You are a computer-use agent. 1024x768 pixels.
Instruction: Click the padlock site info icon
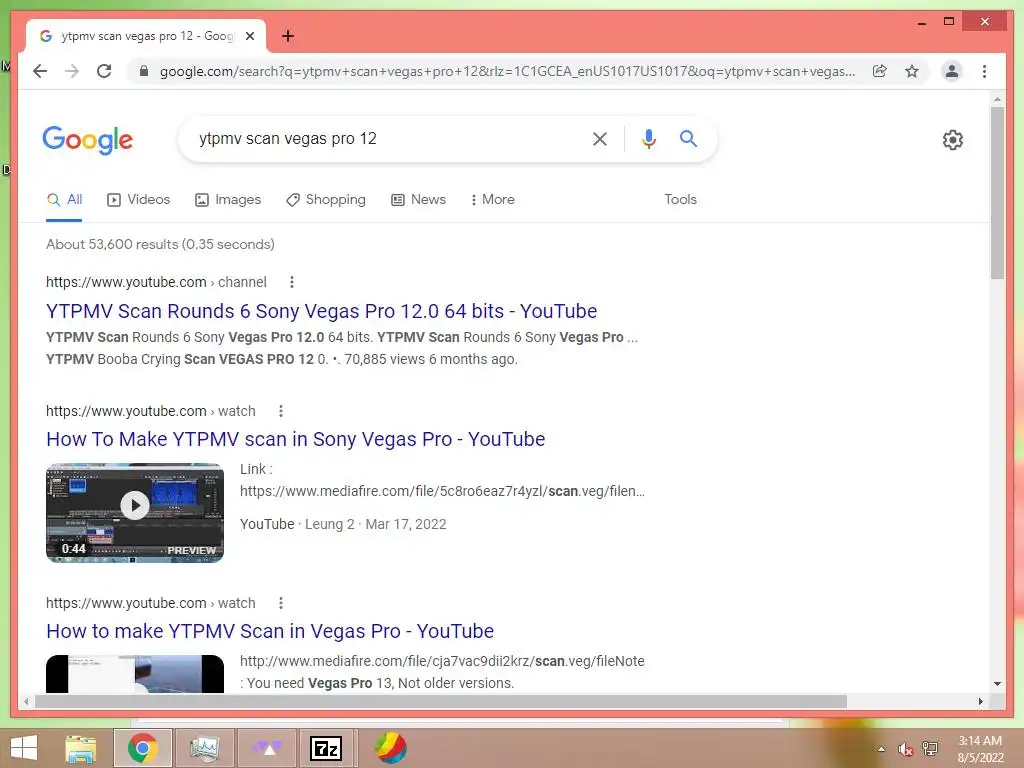pos(144,71)
